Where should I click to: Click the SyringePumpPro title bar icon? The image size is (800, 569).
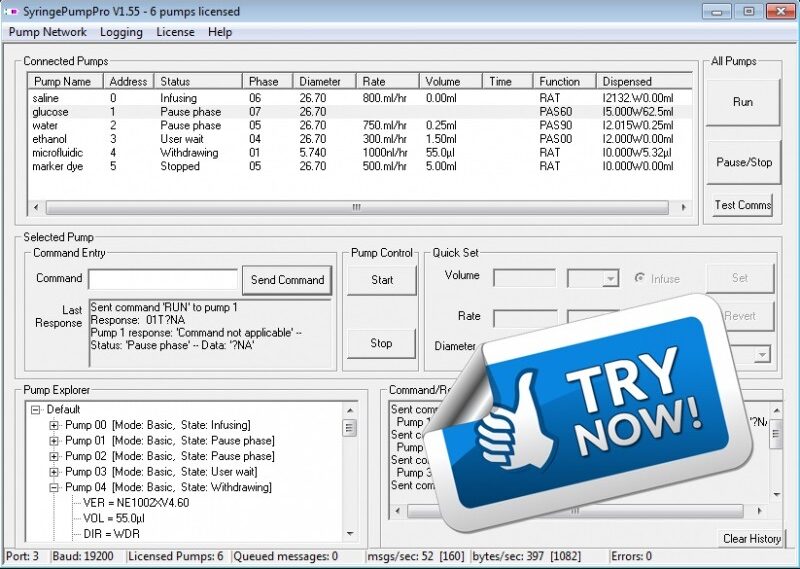tap(11, 11)
